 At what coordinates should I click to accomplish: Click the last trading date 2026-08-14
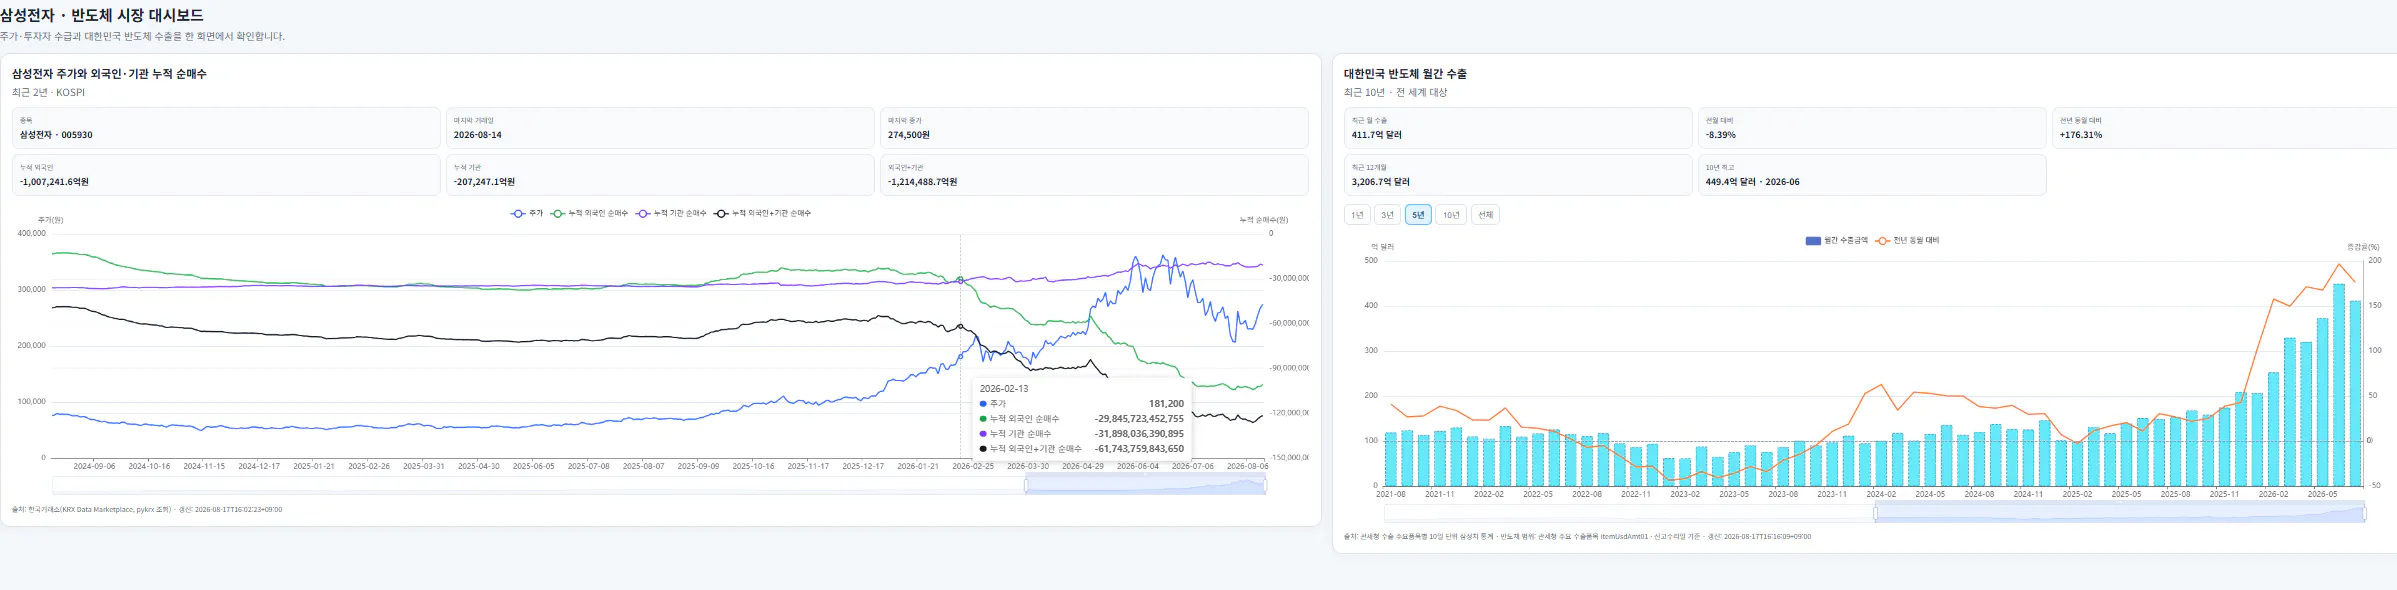[478, 135]
